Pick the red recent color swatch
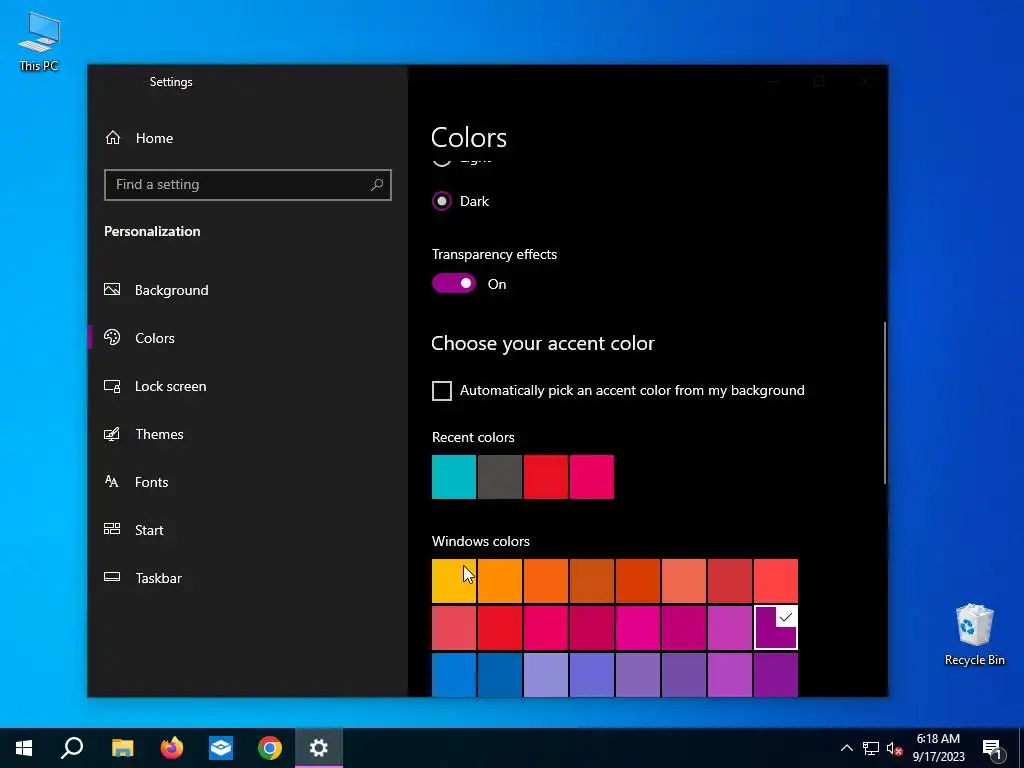The height and width of the screenshot is (768, 1024). coord(546,477)
